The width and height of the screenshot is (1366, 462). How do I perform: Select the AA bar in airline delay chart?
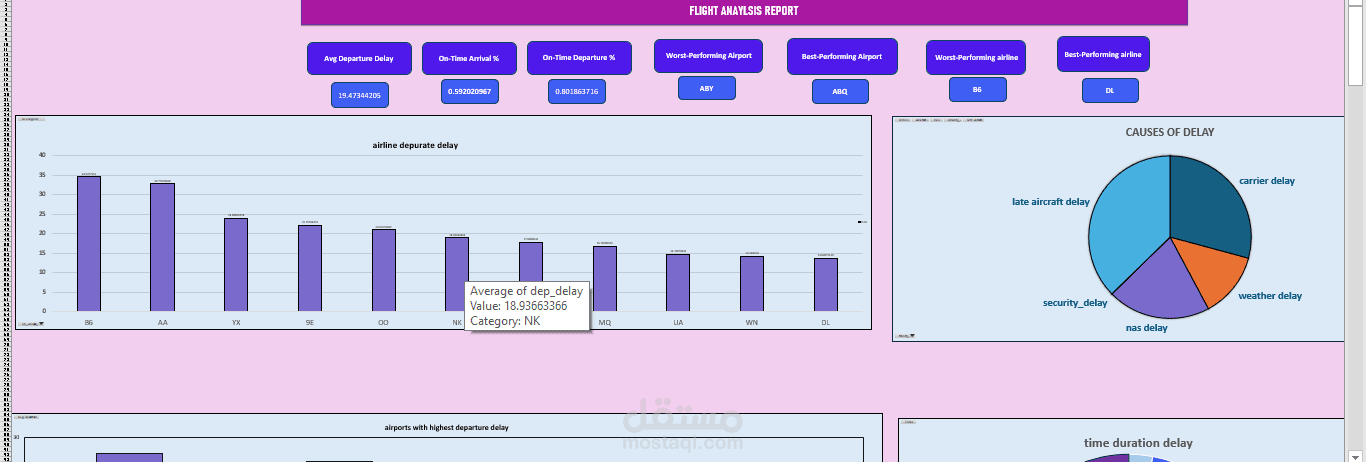163,247
